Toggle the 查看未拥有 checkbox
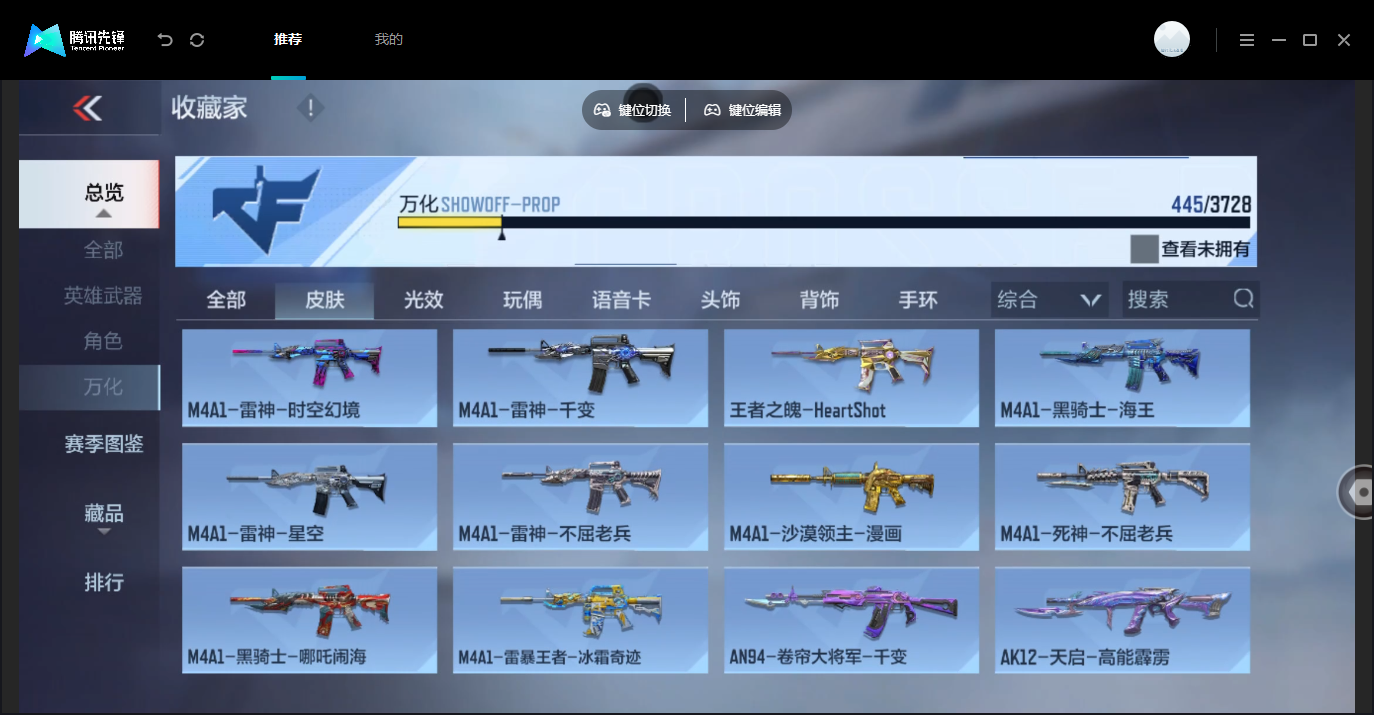Image resolution: width=1374 pixels, height=715 pixels. pyautogui.click(x=1144, y=249)
